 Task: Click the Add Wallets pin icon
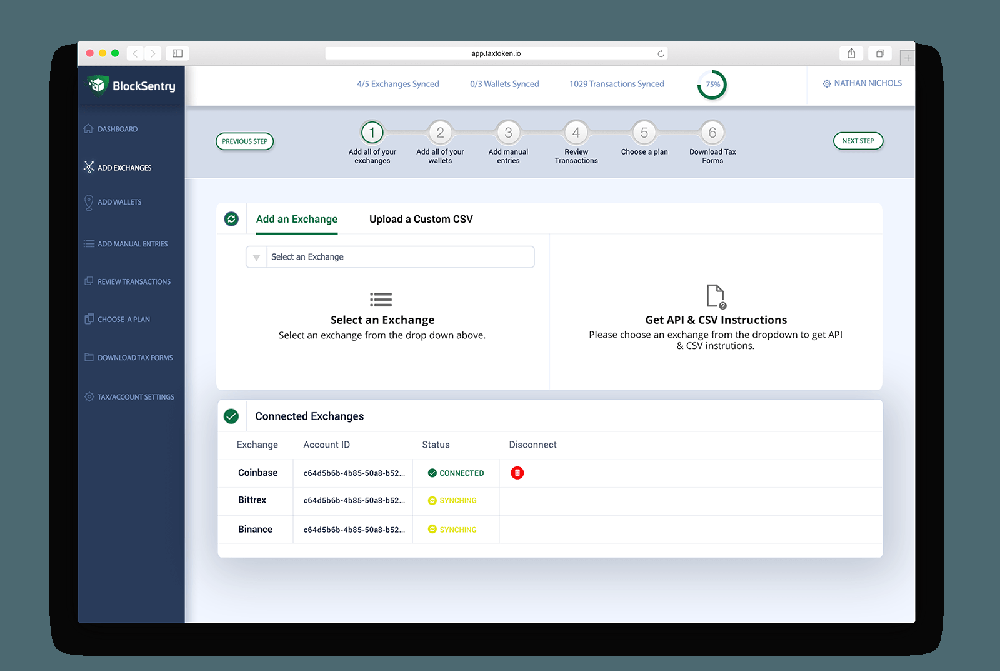point(89,202)
